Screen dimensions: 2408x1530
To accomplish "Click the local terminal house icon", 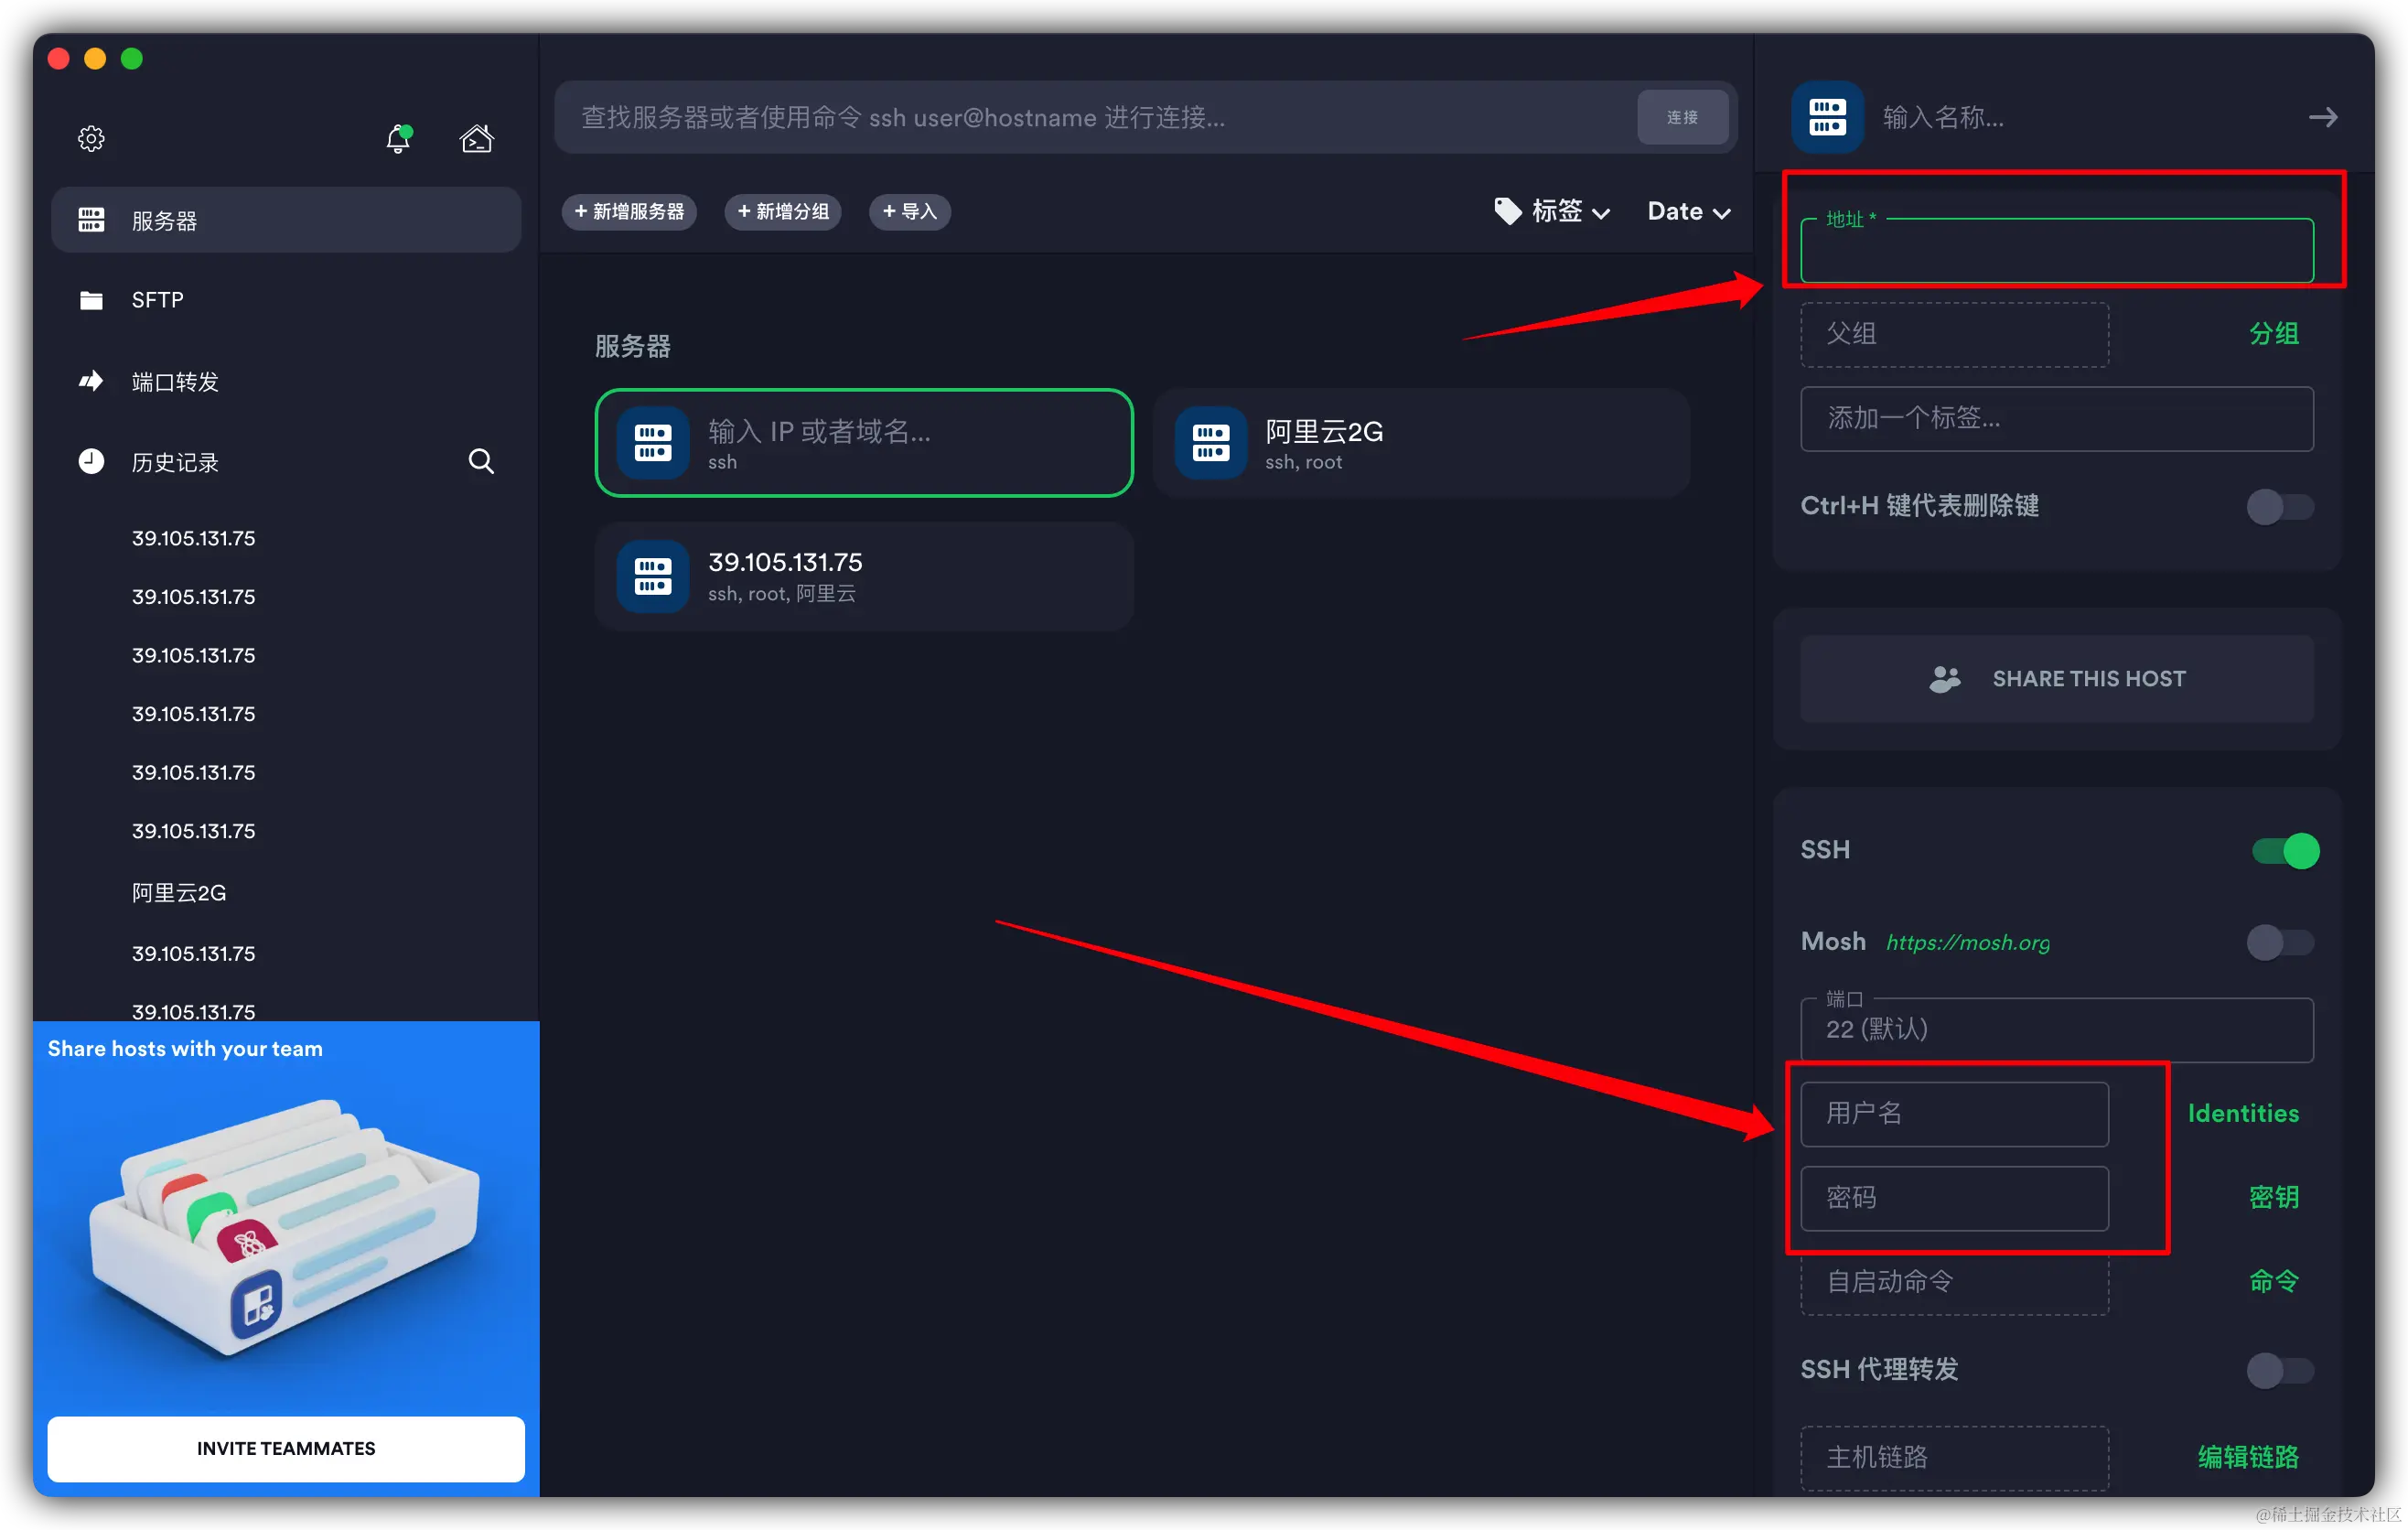I will click(x=476, y=138).
